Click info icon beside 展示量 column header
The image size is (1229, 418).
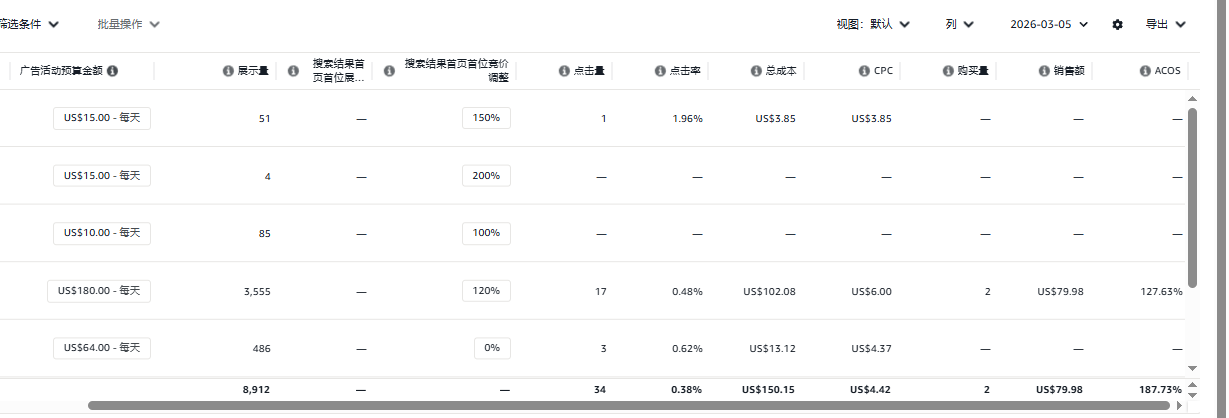(x=228, y=71)
